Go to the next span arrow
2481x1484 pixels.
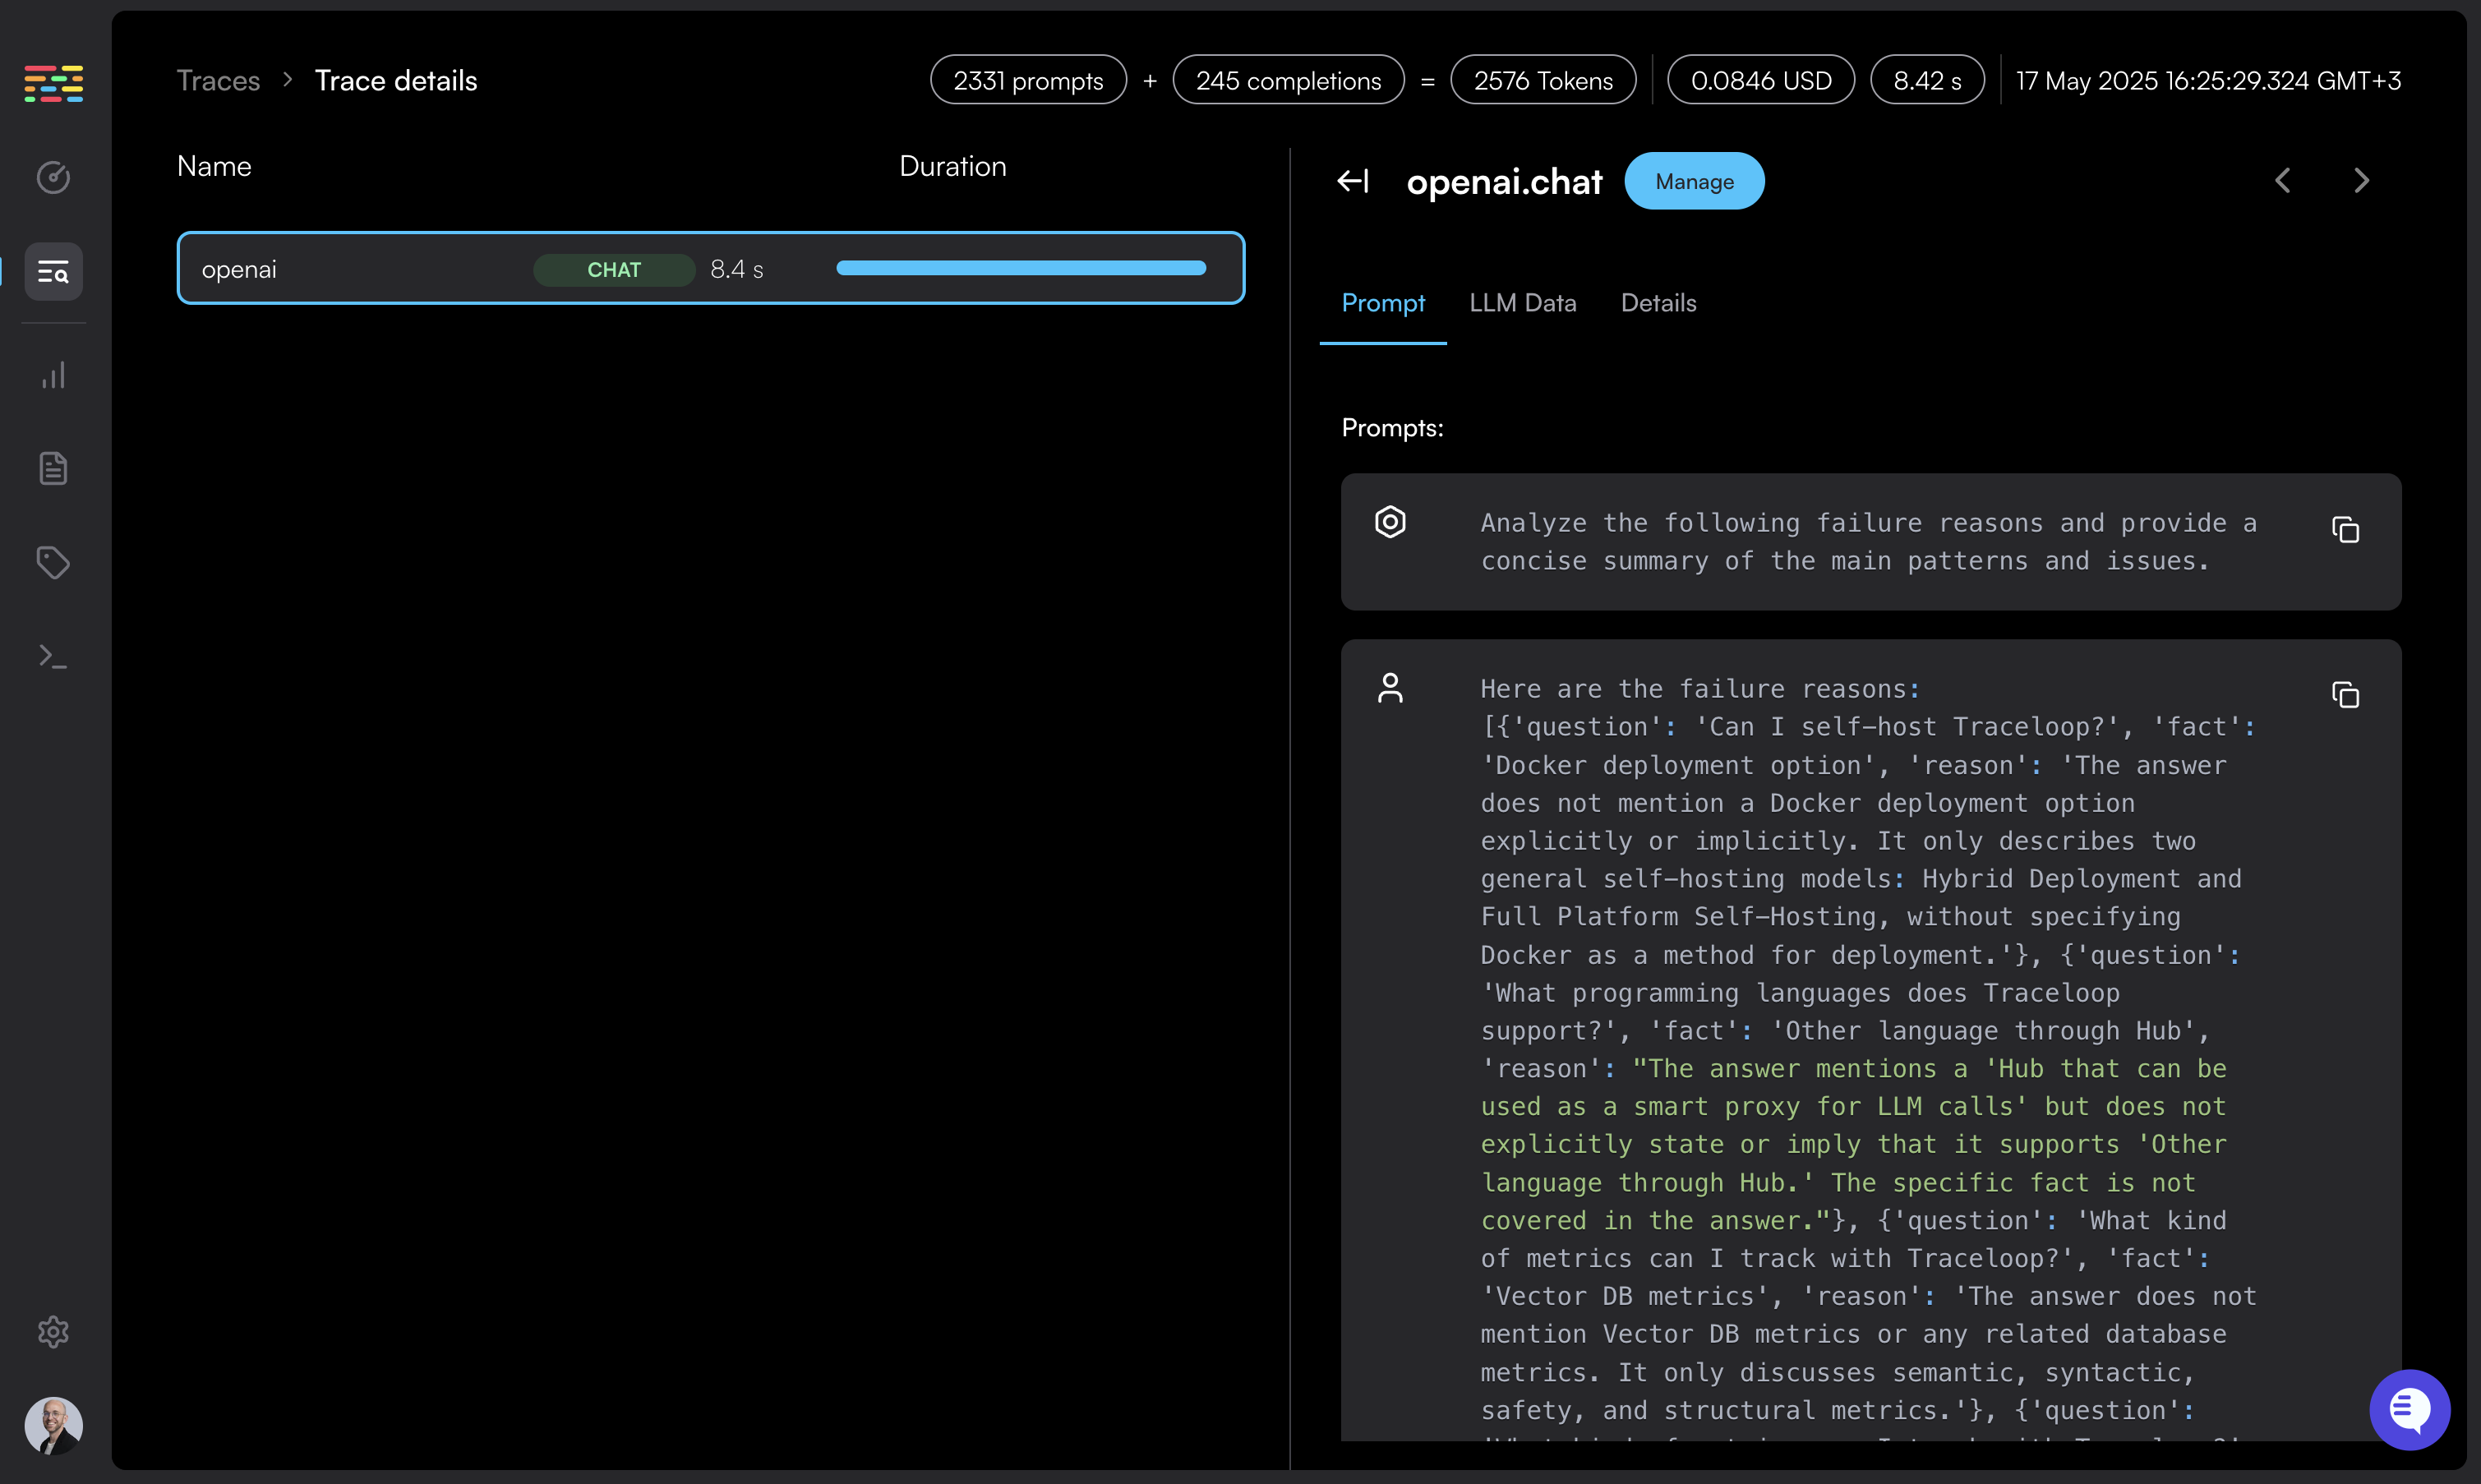[2361, 181]
